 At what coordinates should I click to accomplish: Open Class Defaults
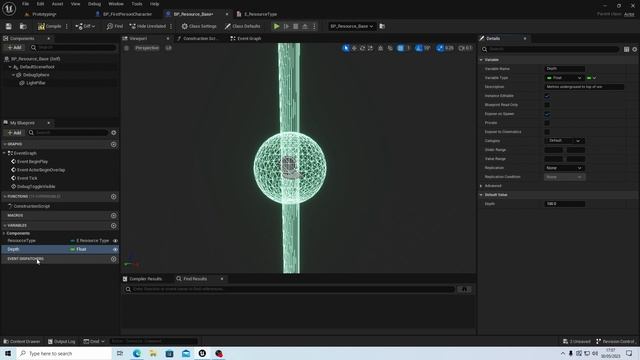point(242,26)
